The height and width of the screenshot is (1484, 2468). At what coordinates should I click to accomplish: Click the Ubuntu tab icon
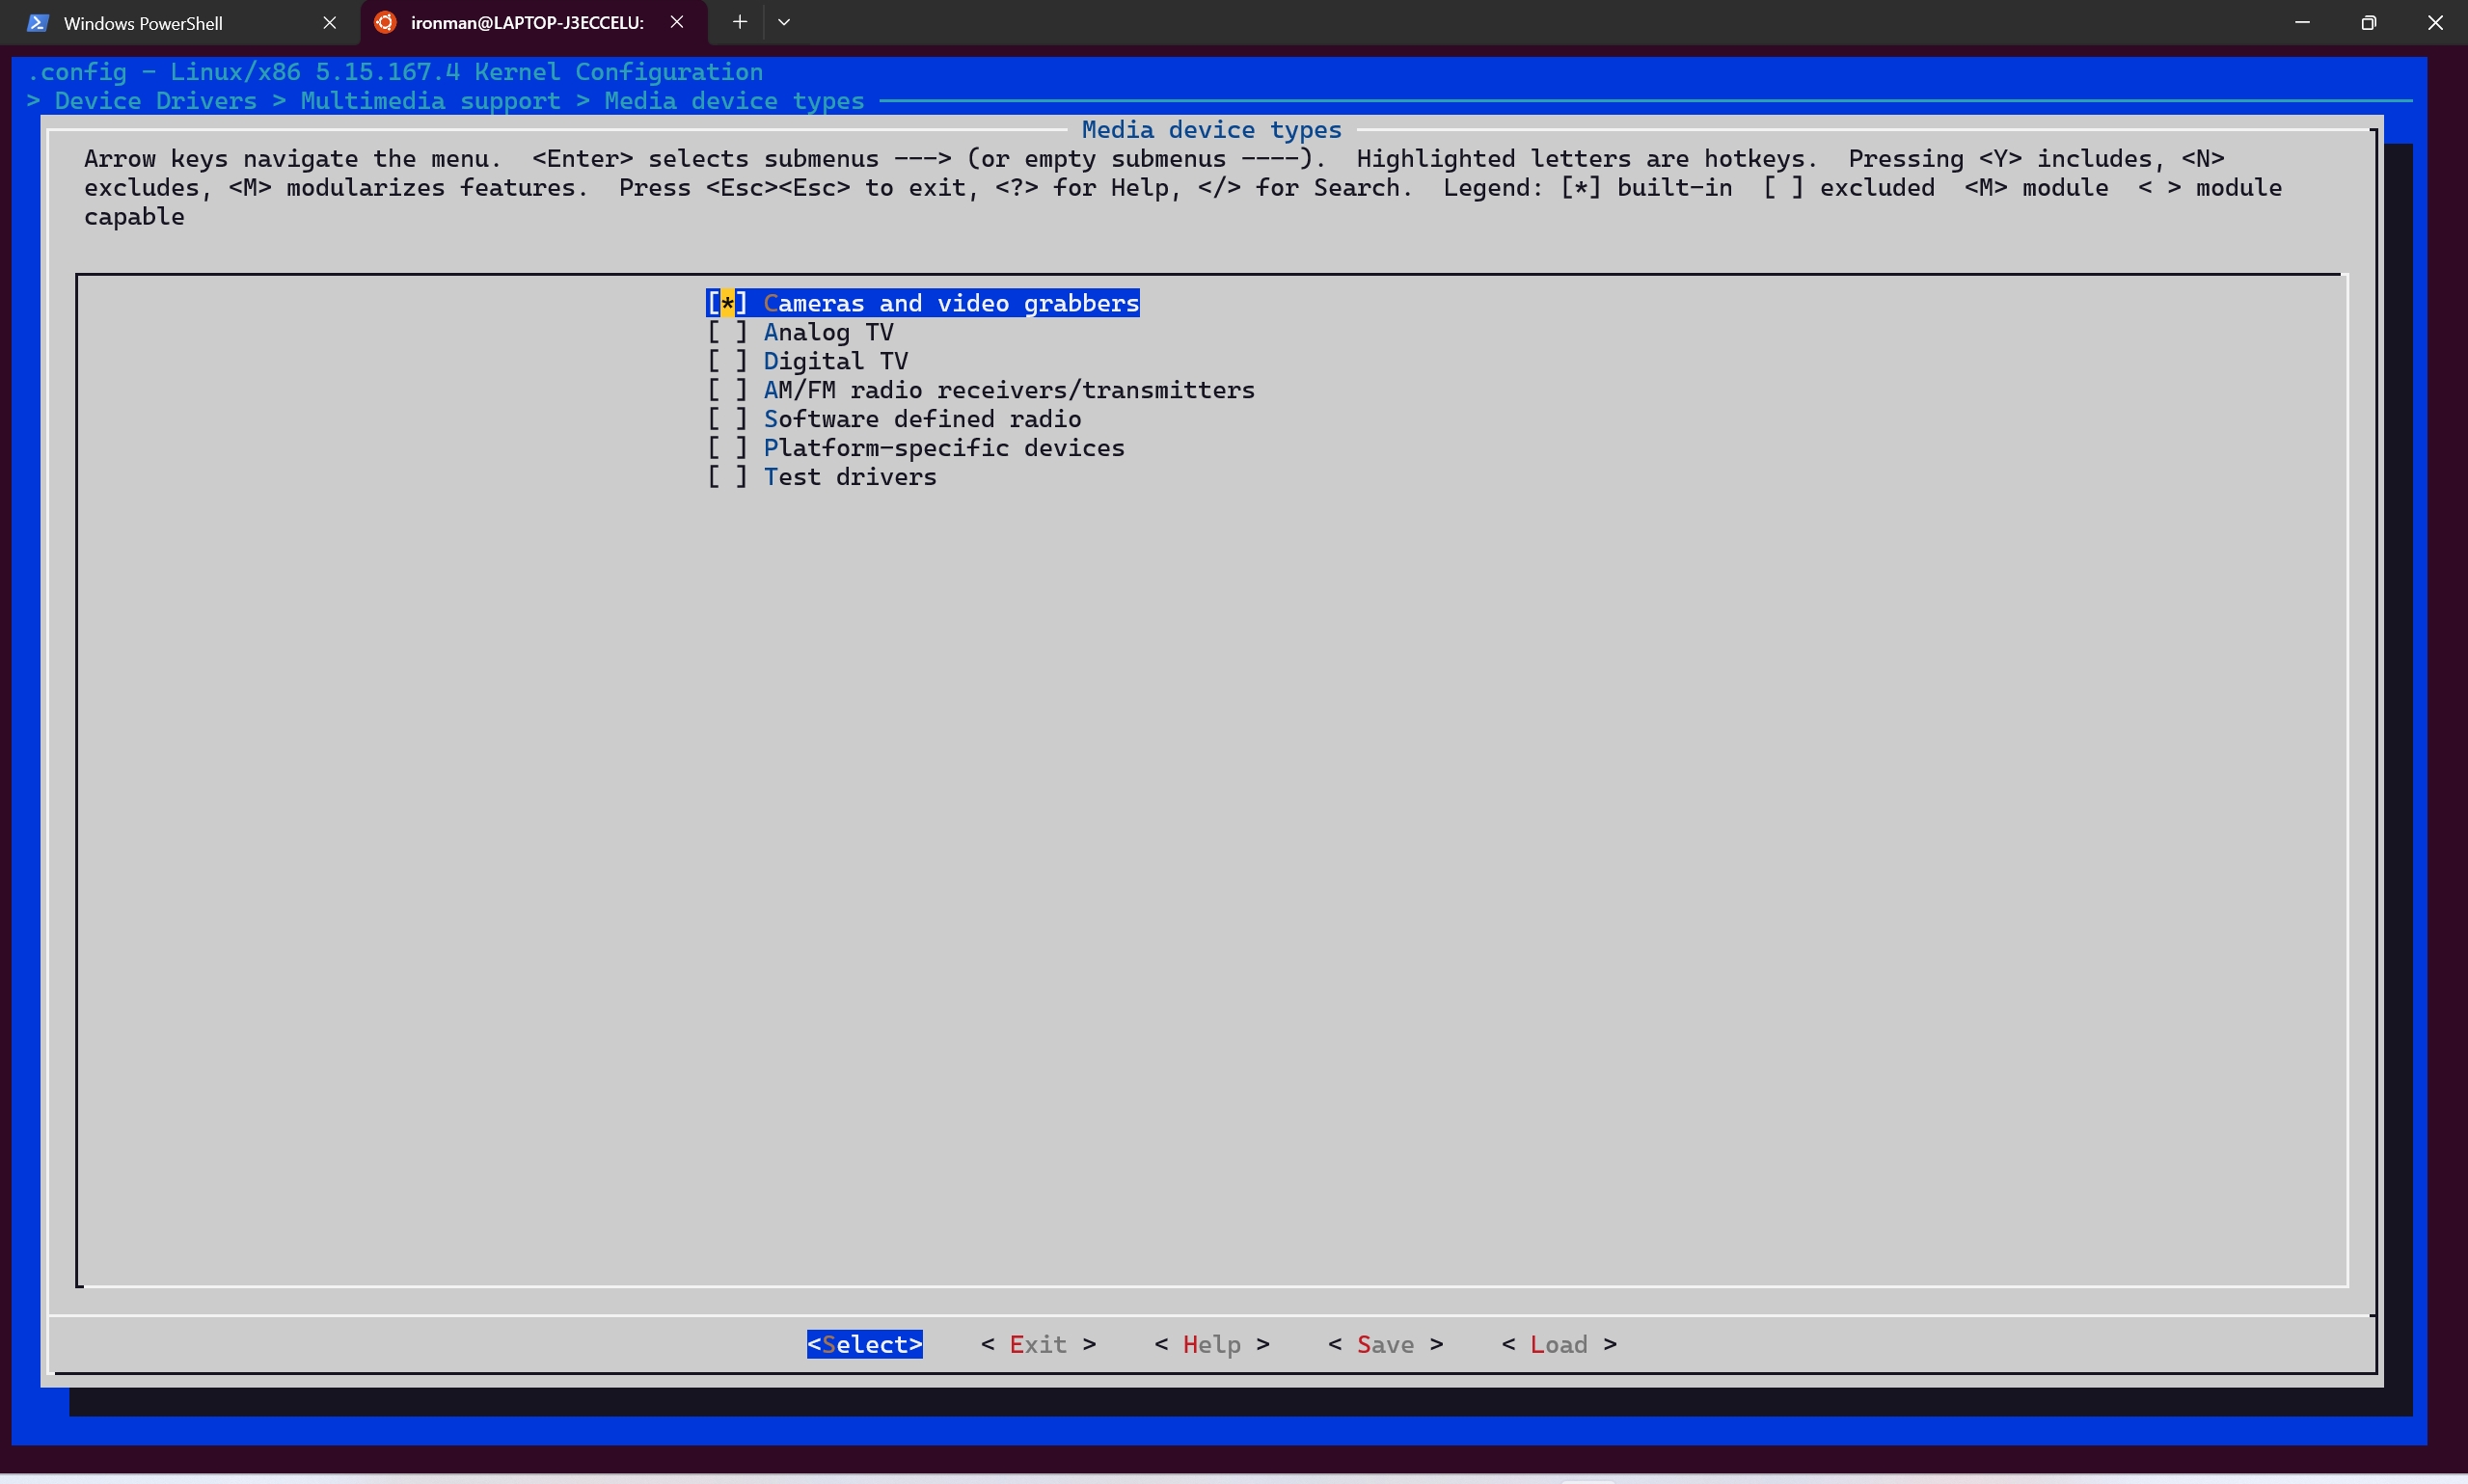[x=385, y=22]
